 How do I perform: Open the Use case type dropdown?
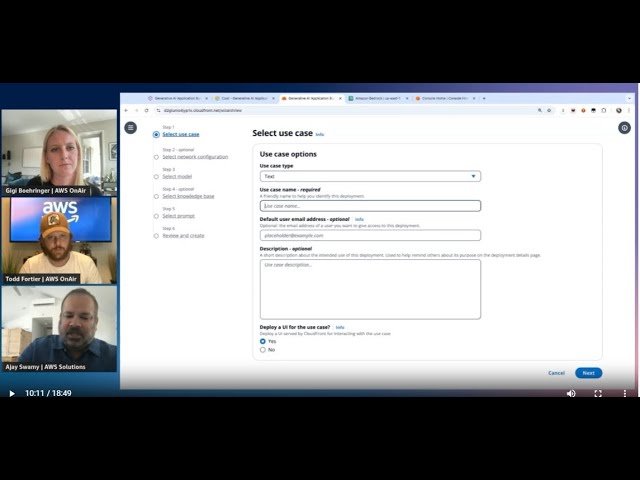370,176
